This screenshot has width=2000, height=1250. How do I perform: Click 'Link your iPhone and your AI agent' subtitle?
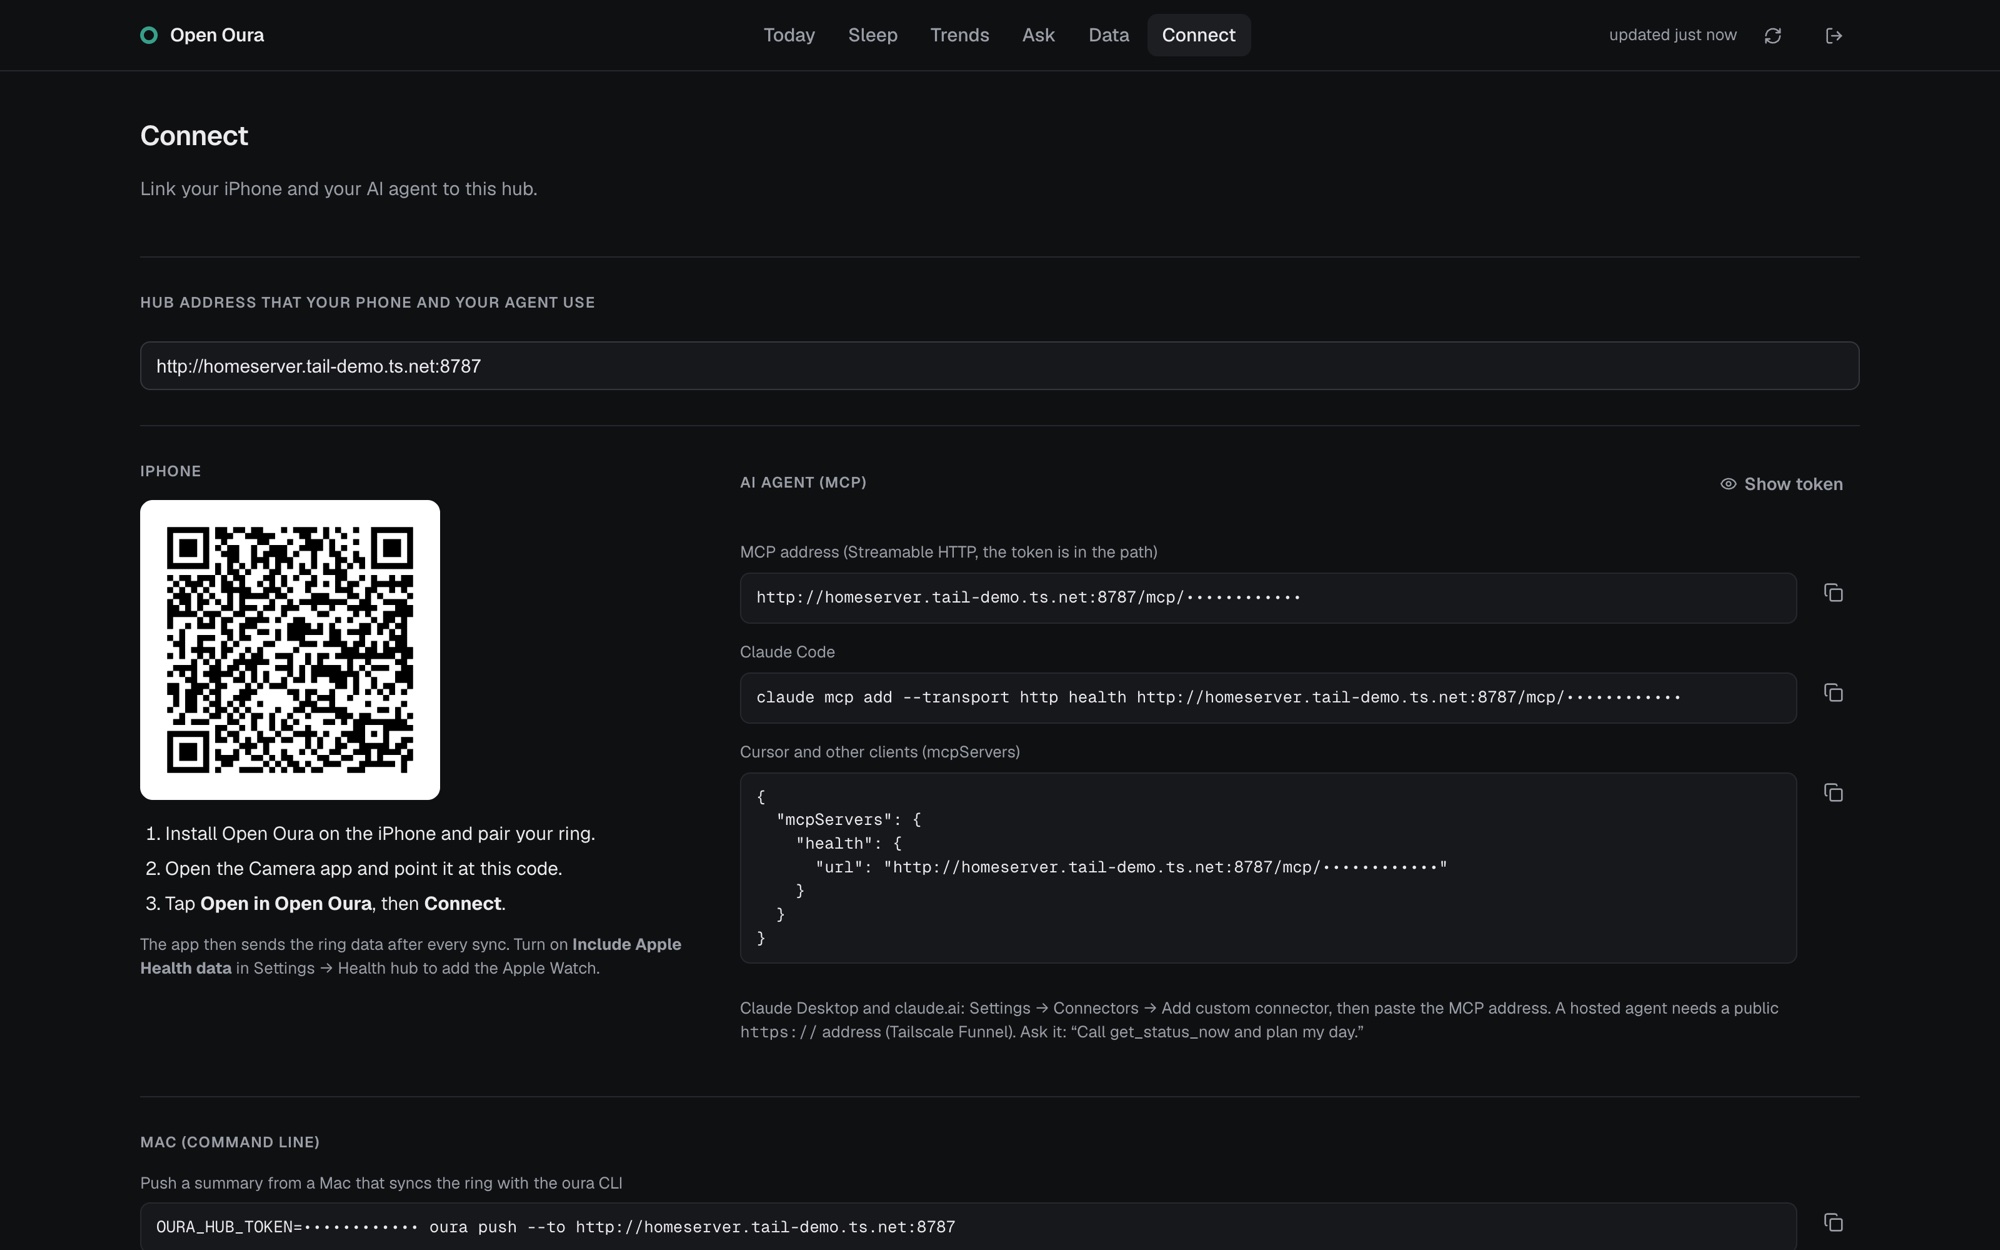338,189
